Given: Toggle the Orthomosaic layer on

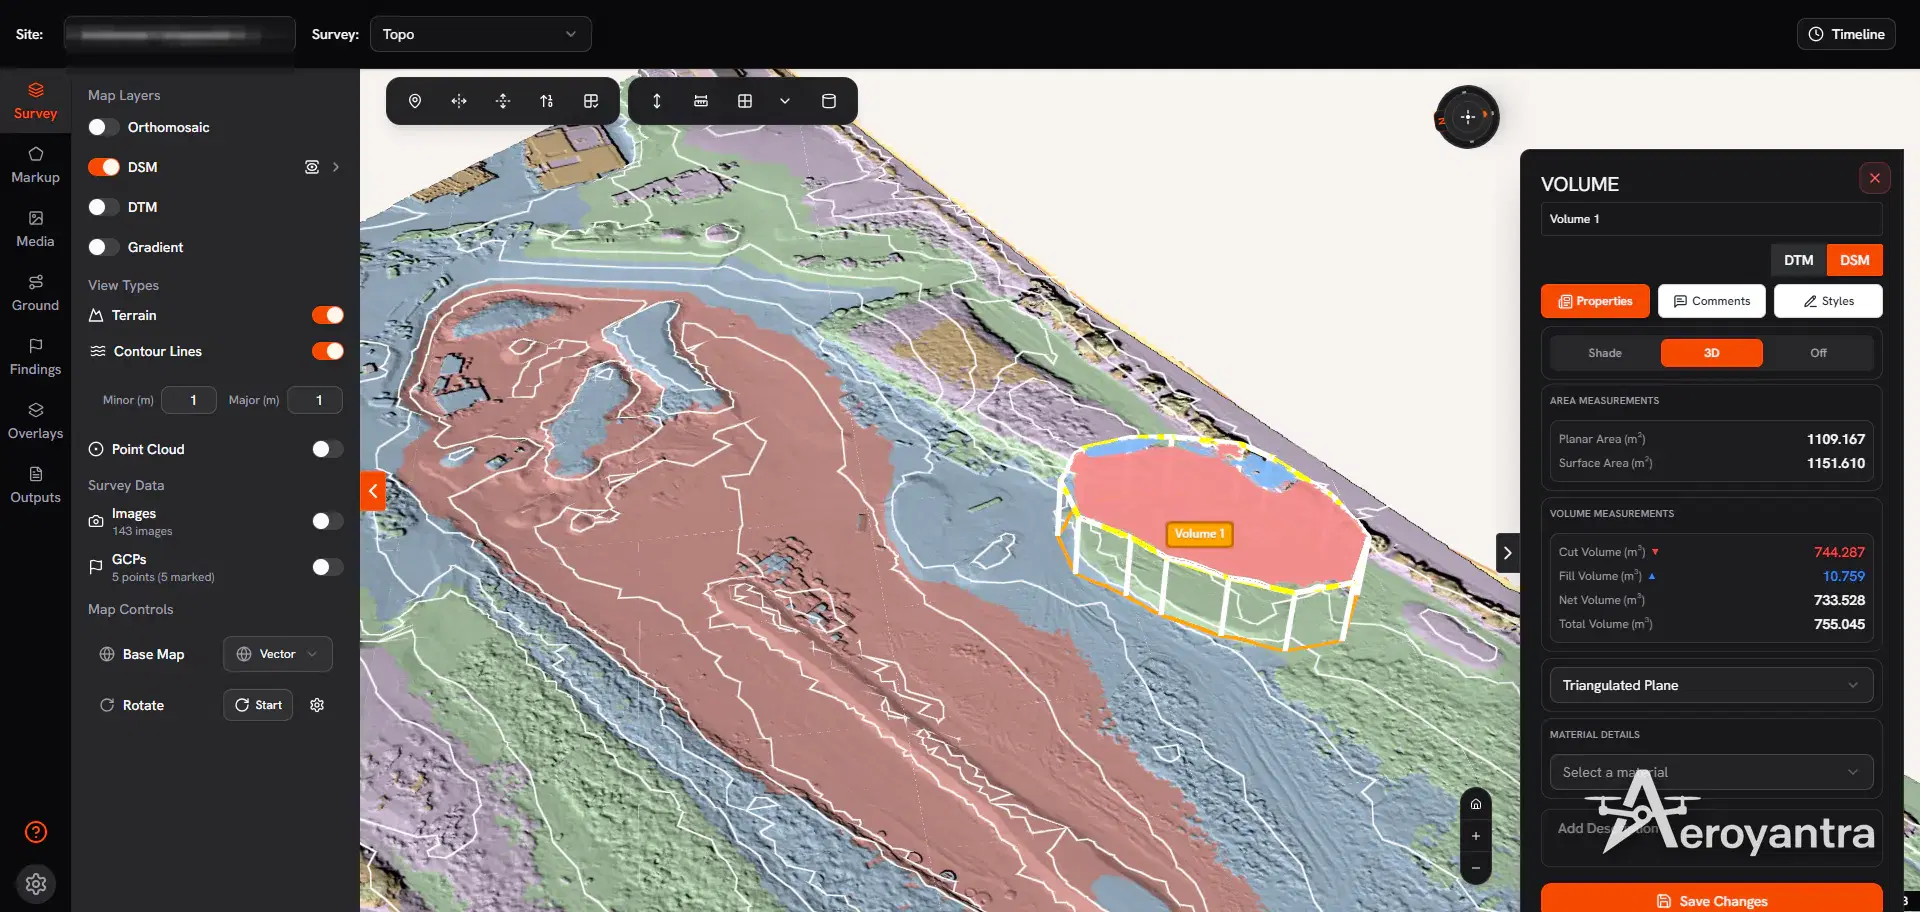Looking at the screenshot, I should (x=104, y=127).
